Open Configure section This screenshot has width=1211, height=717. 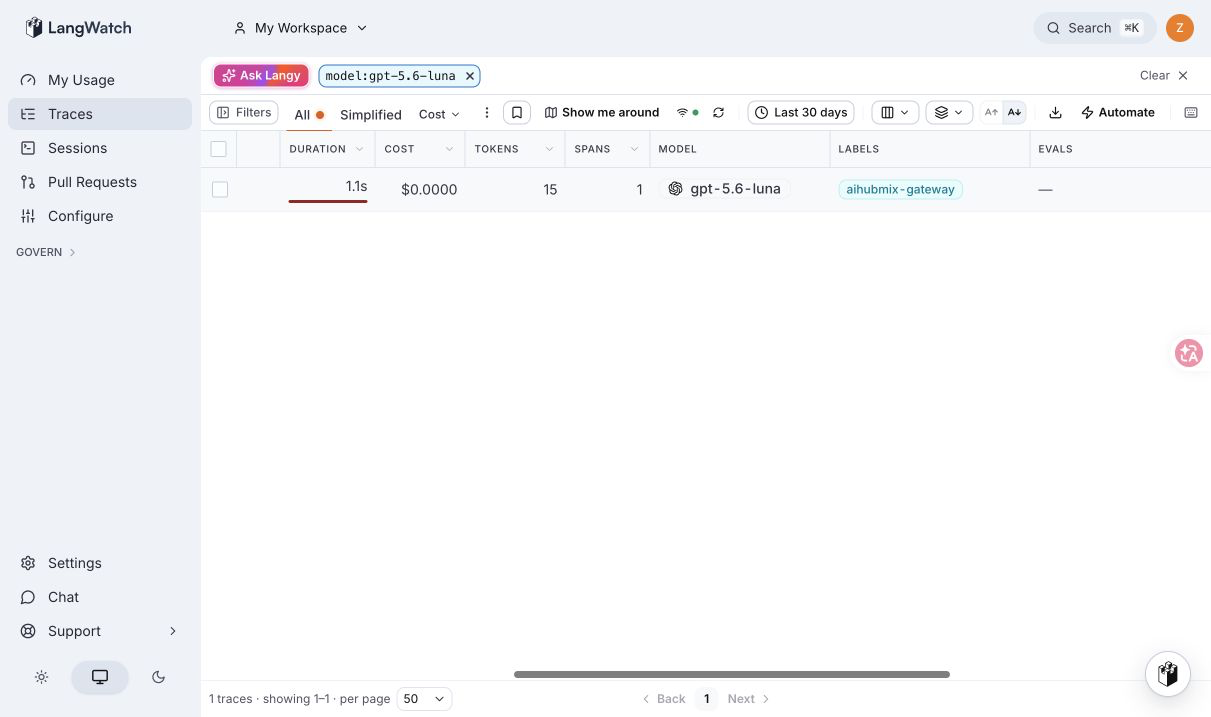click(x=100, y=216)
